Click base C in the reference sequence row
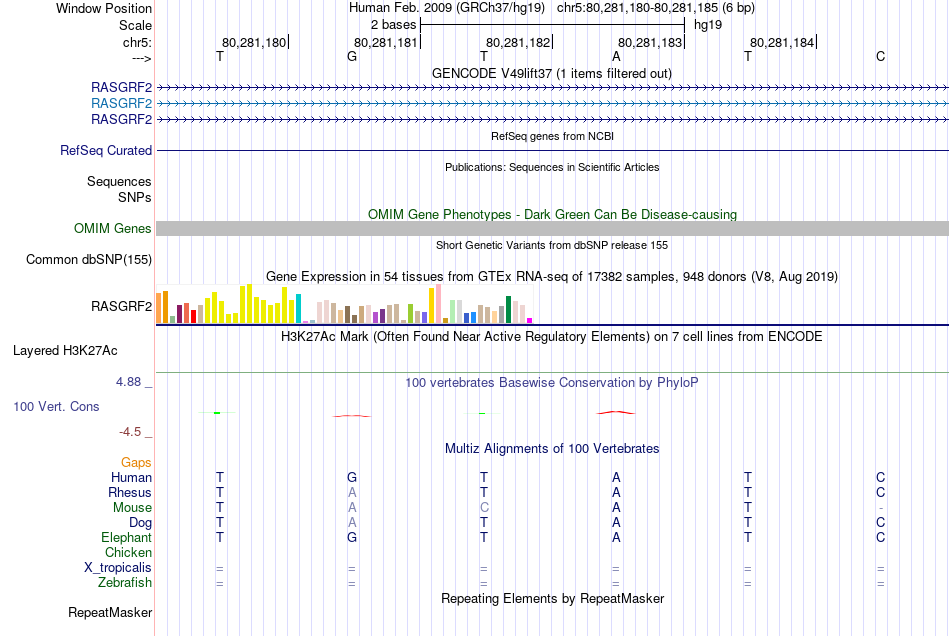The image size is (950, 636). pos(880,56)
